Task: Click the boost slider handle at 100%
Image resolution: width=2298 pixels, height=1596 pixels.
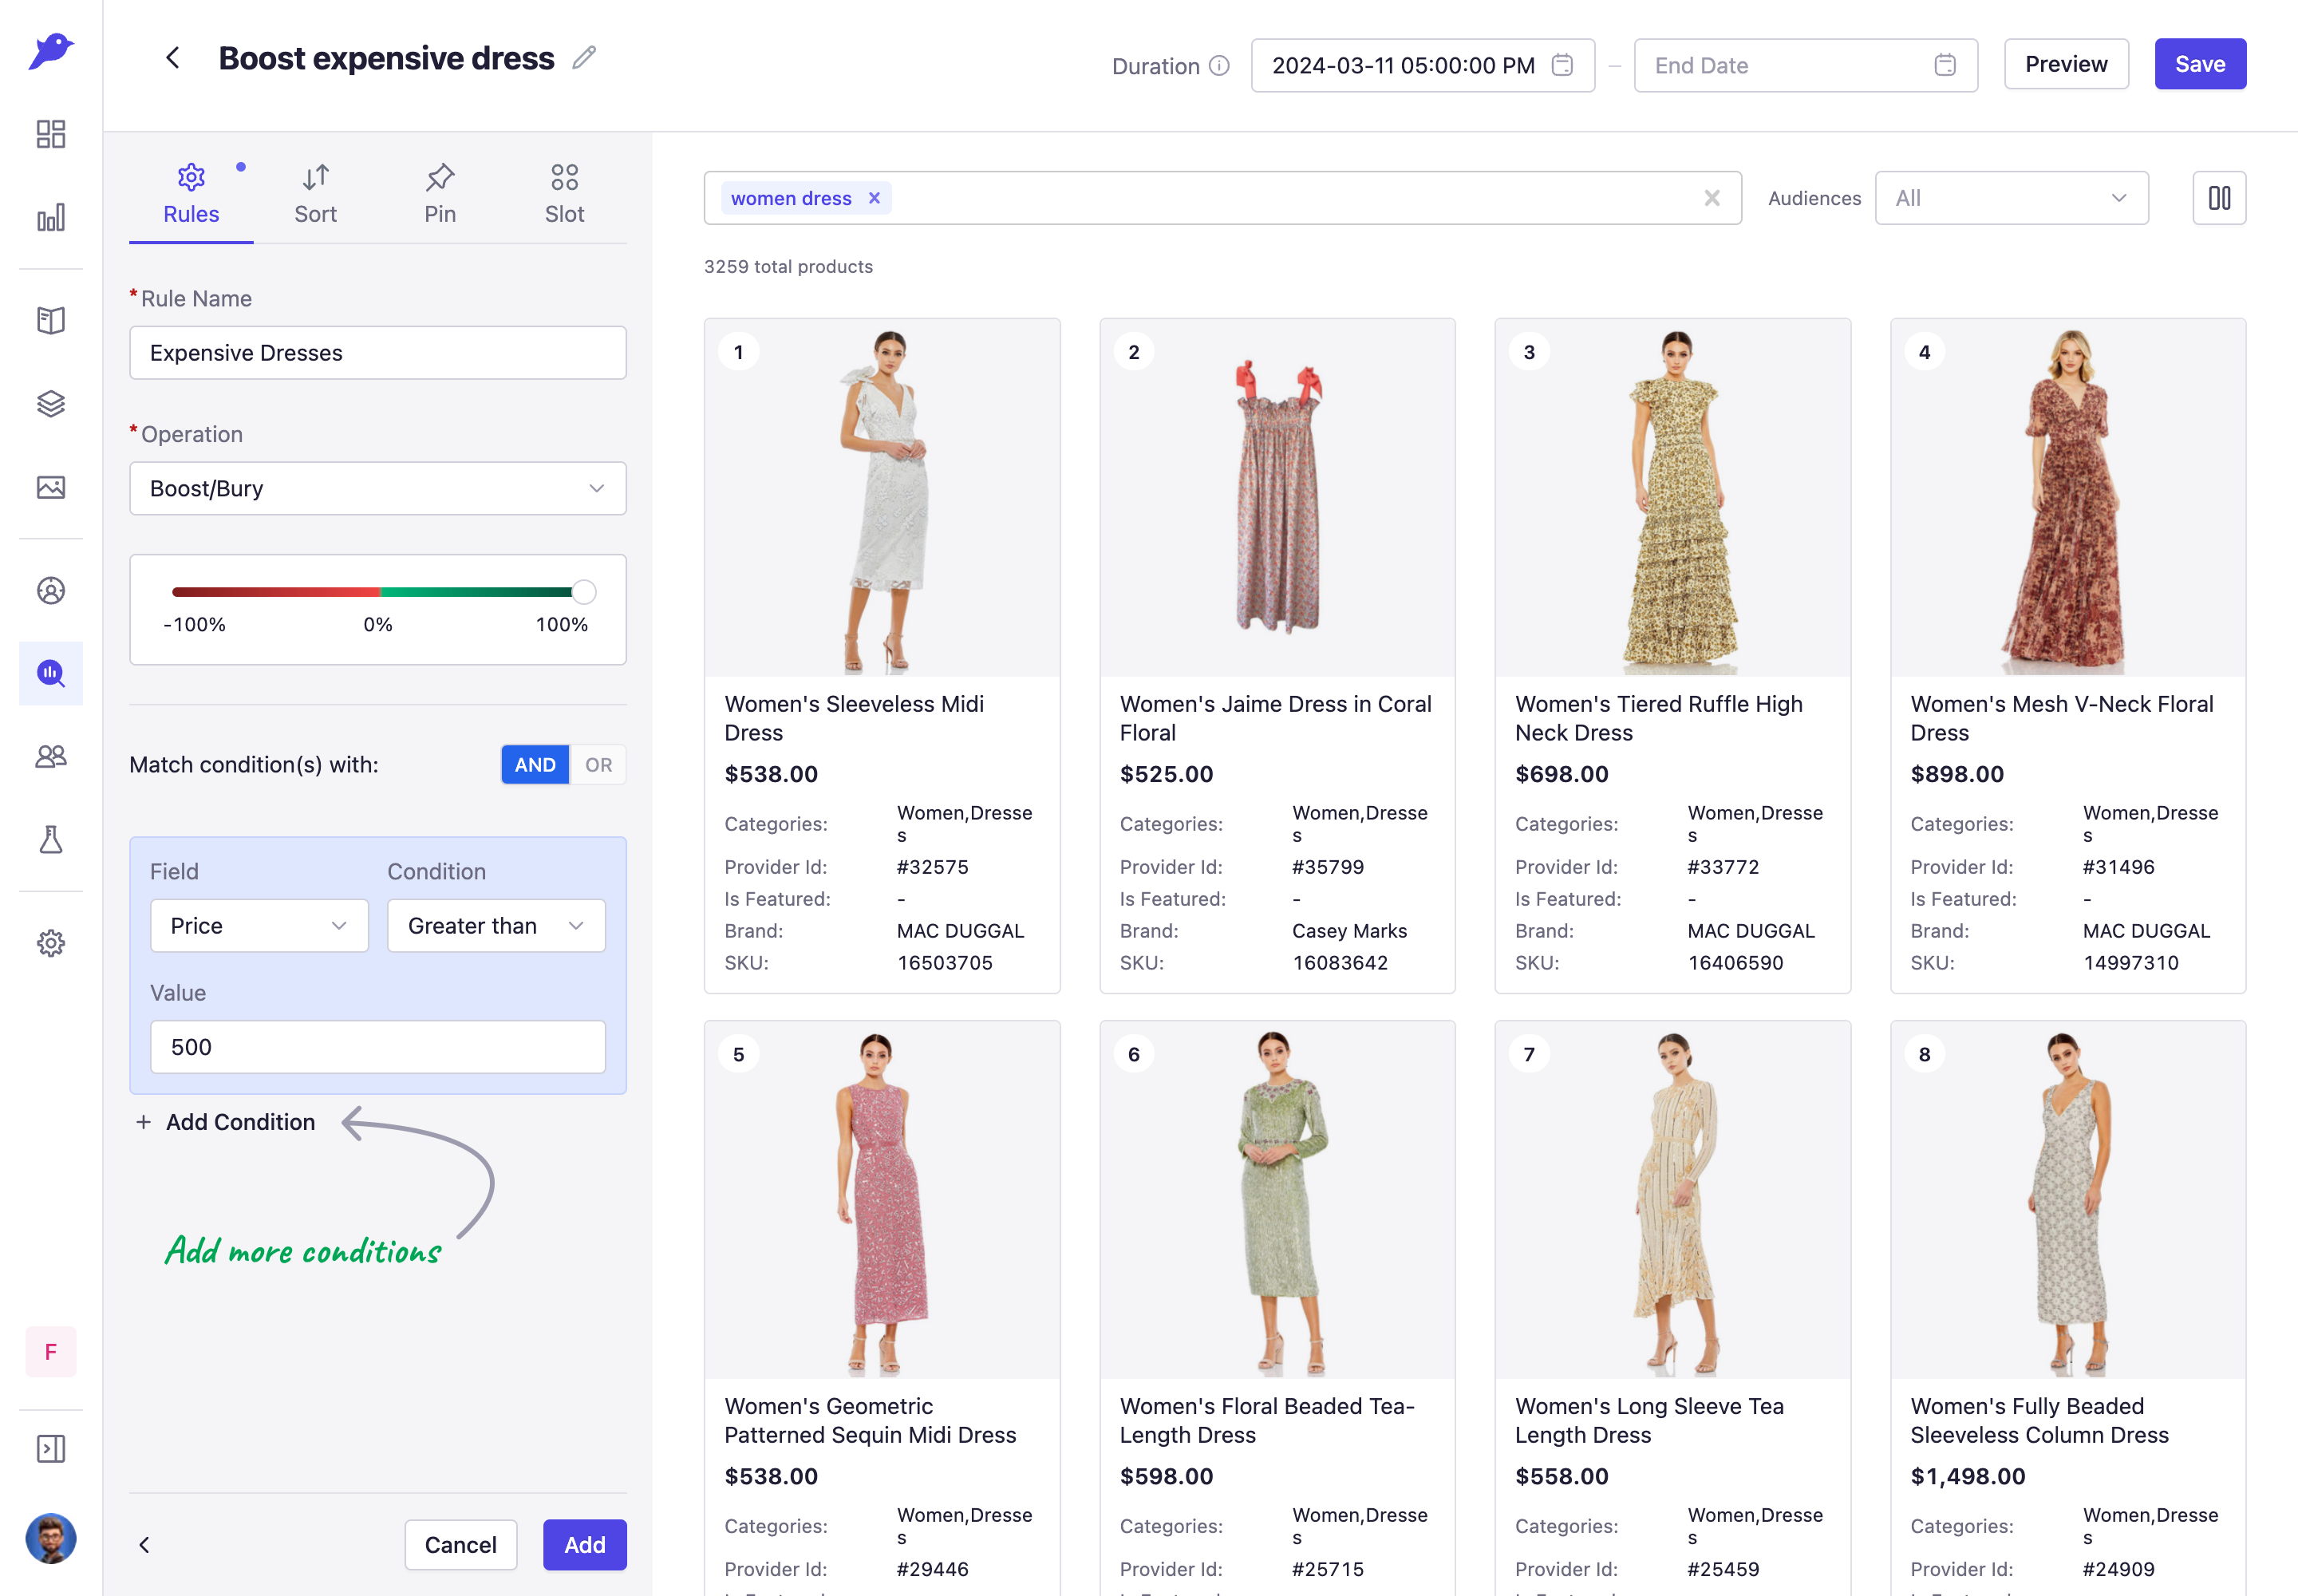Action: tap(584, 592)
